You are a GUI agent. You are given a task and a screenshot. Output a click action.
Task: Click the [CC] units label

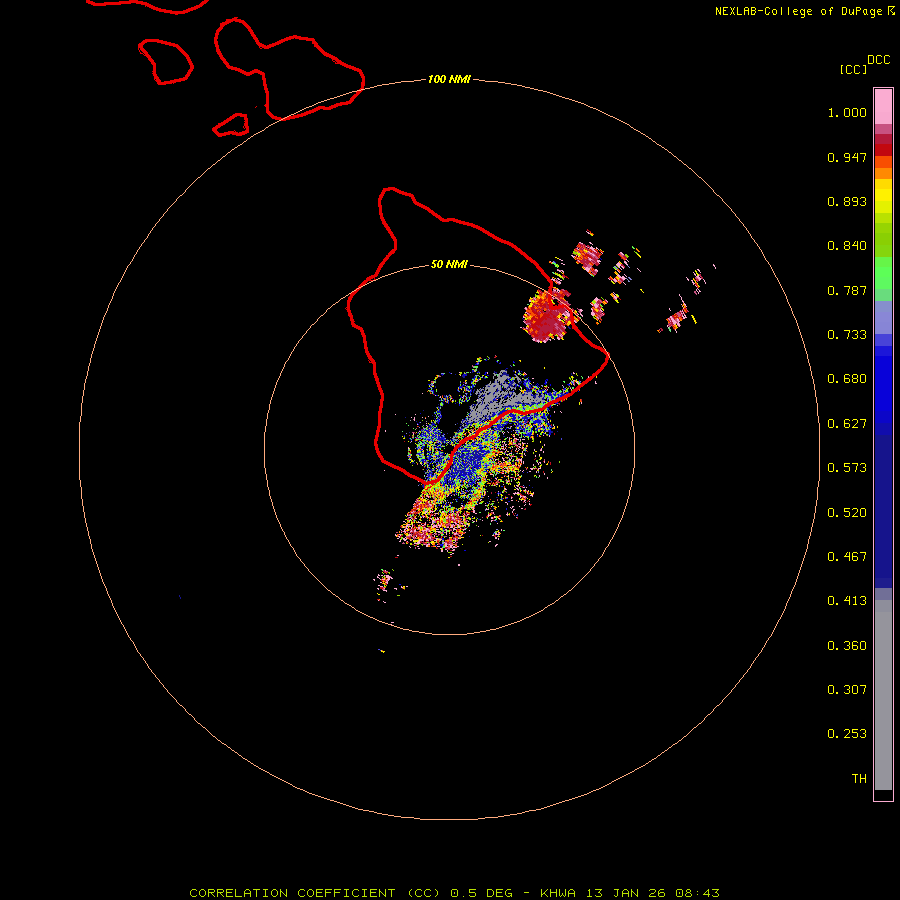click(x=853, y=69)
